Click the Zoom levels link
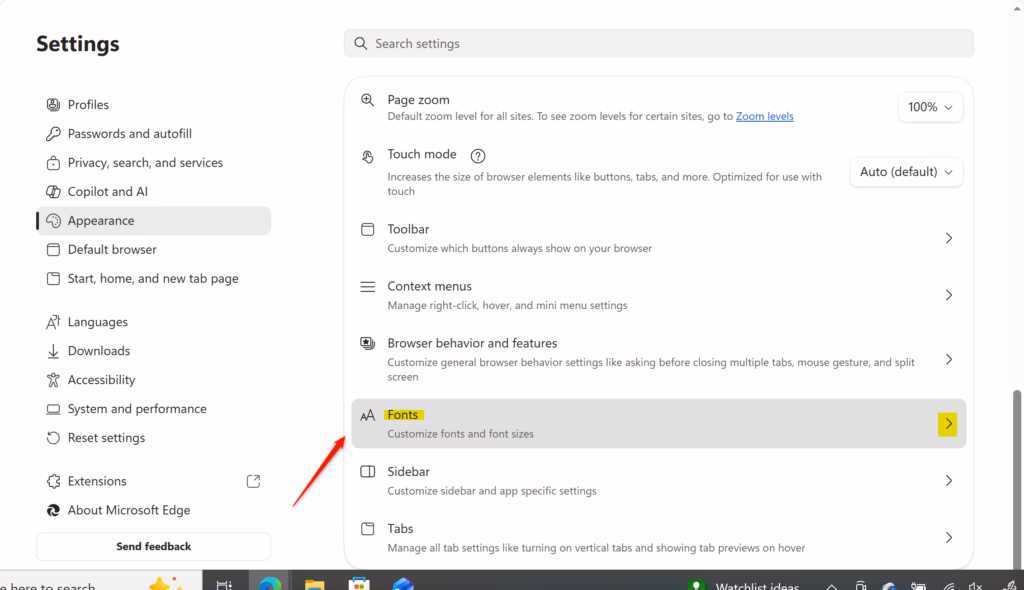Image resolution: width=1024 pixels, height=590 pixels. [x=765, y=116]
